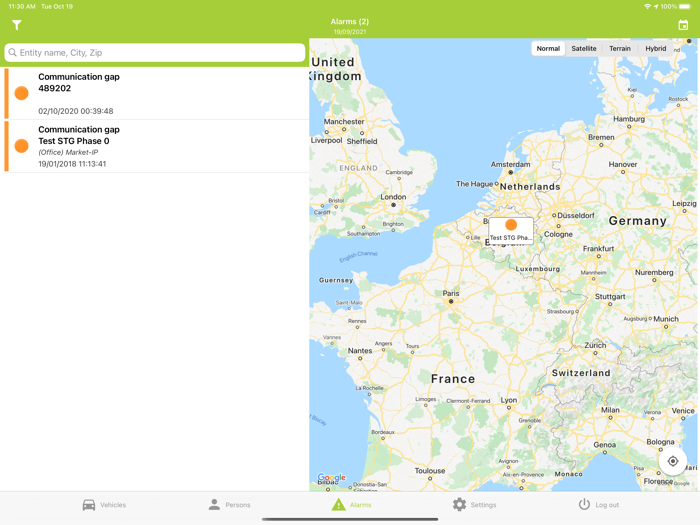Open the alarm filter funnel icon
Screen dimensions: 700x525
click(17, 25)
